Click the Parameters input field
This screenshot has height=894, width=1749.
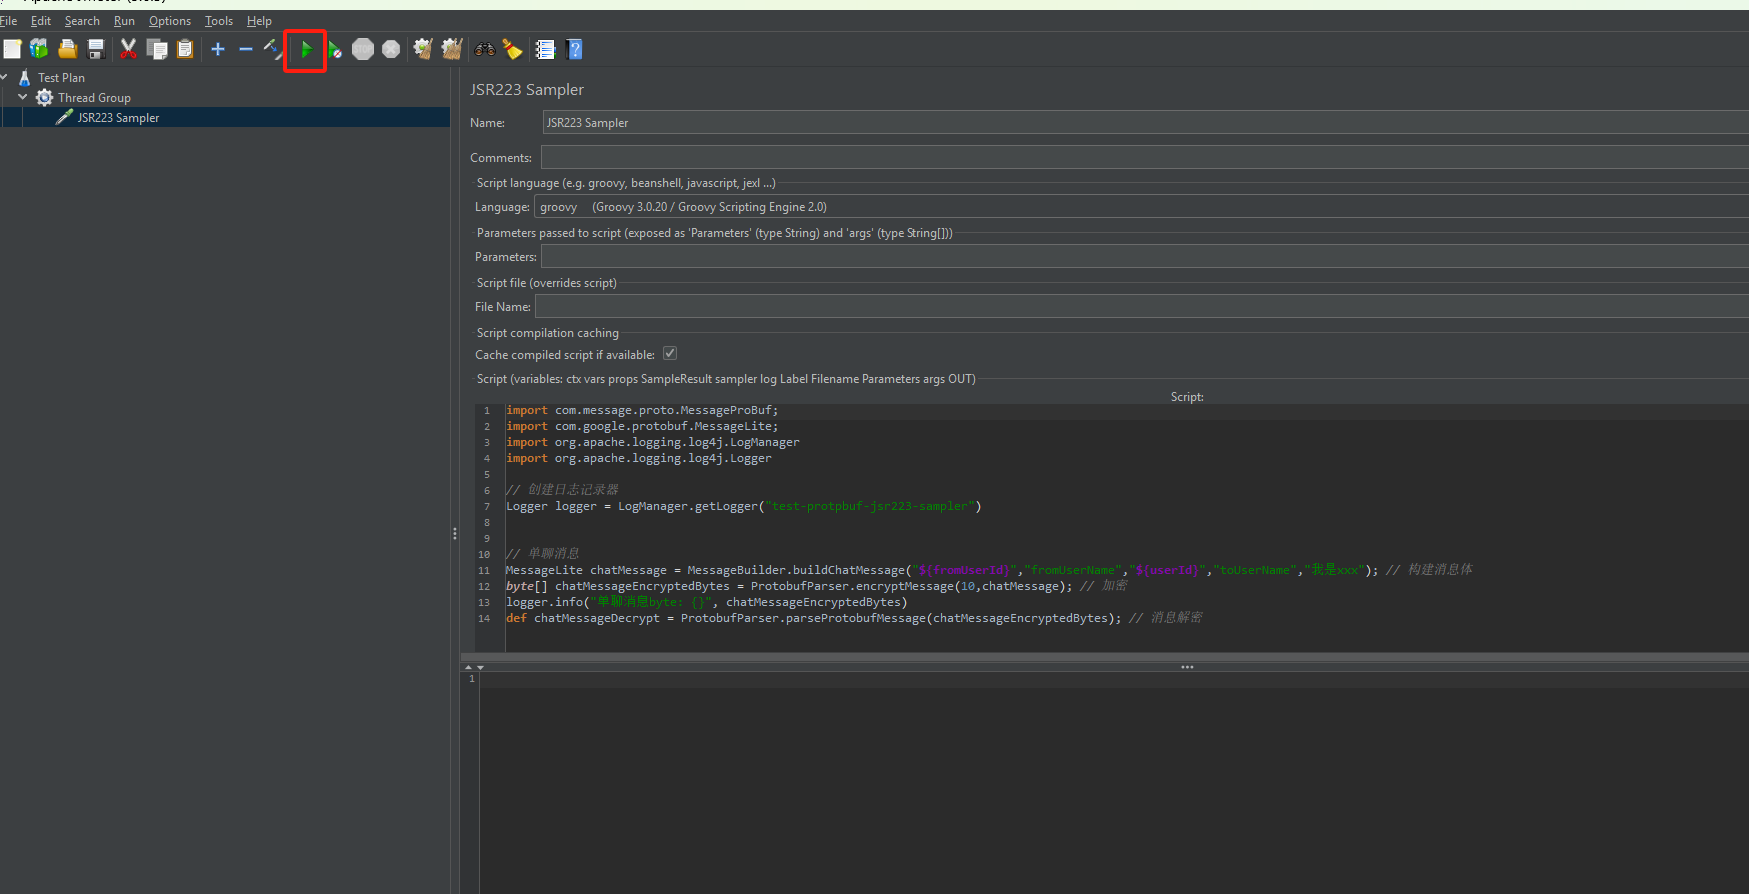coord(1144,257)
